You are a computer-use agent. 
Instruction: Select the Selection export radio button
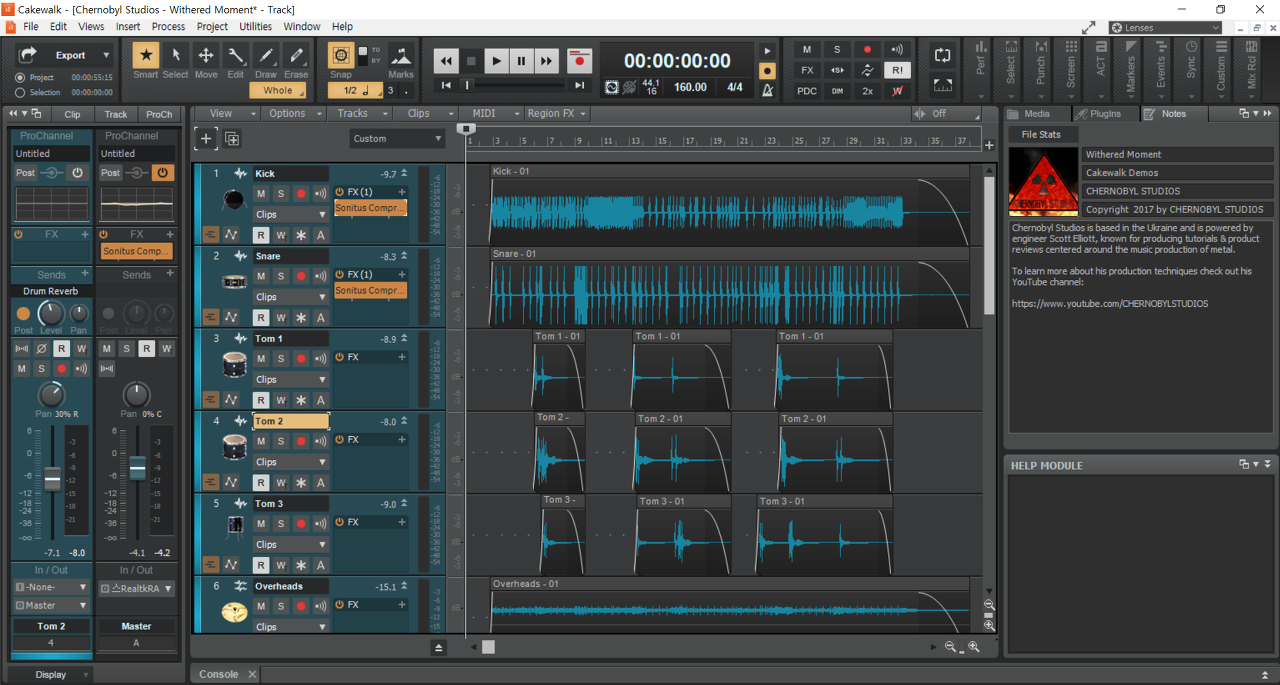pos(20,92)
